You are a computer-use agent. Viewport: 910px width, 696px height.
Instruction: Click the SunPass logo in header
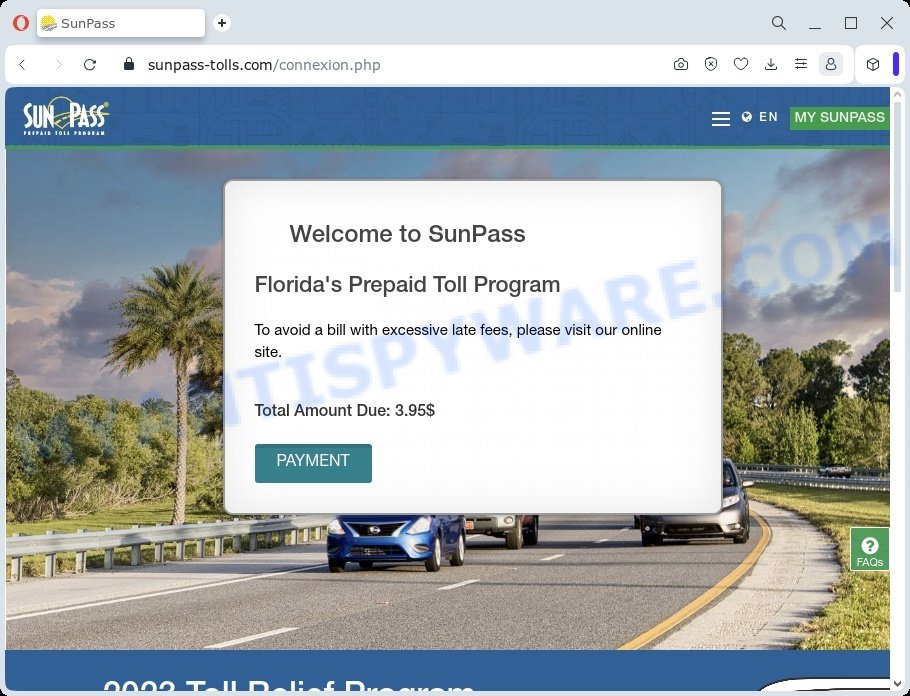point(66,117)
